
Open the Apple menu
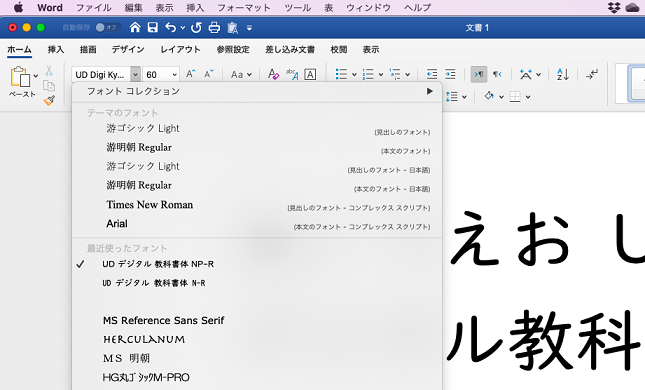pos(18,7)
